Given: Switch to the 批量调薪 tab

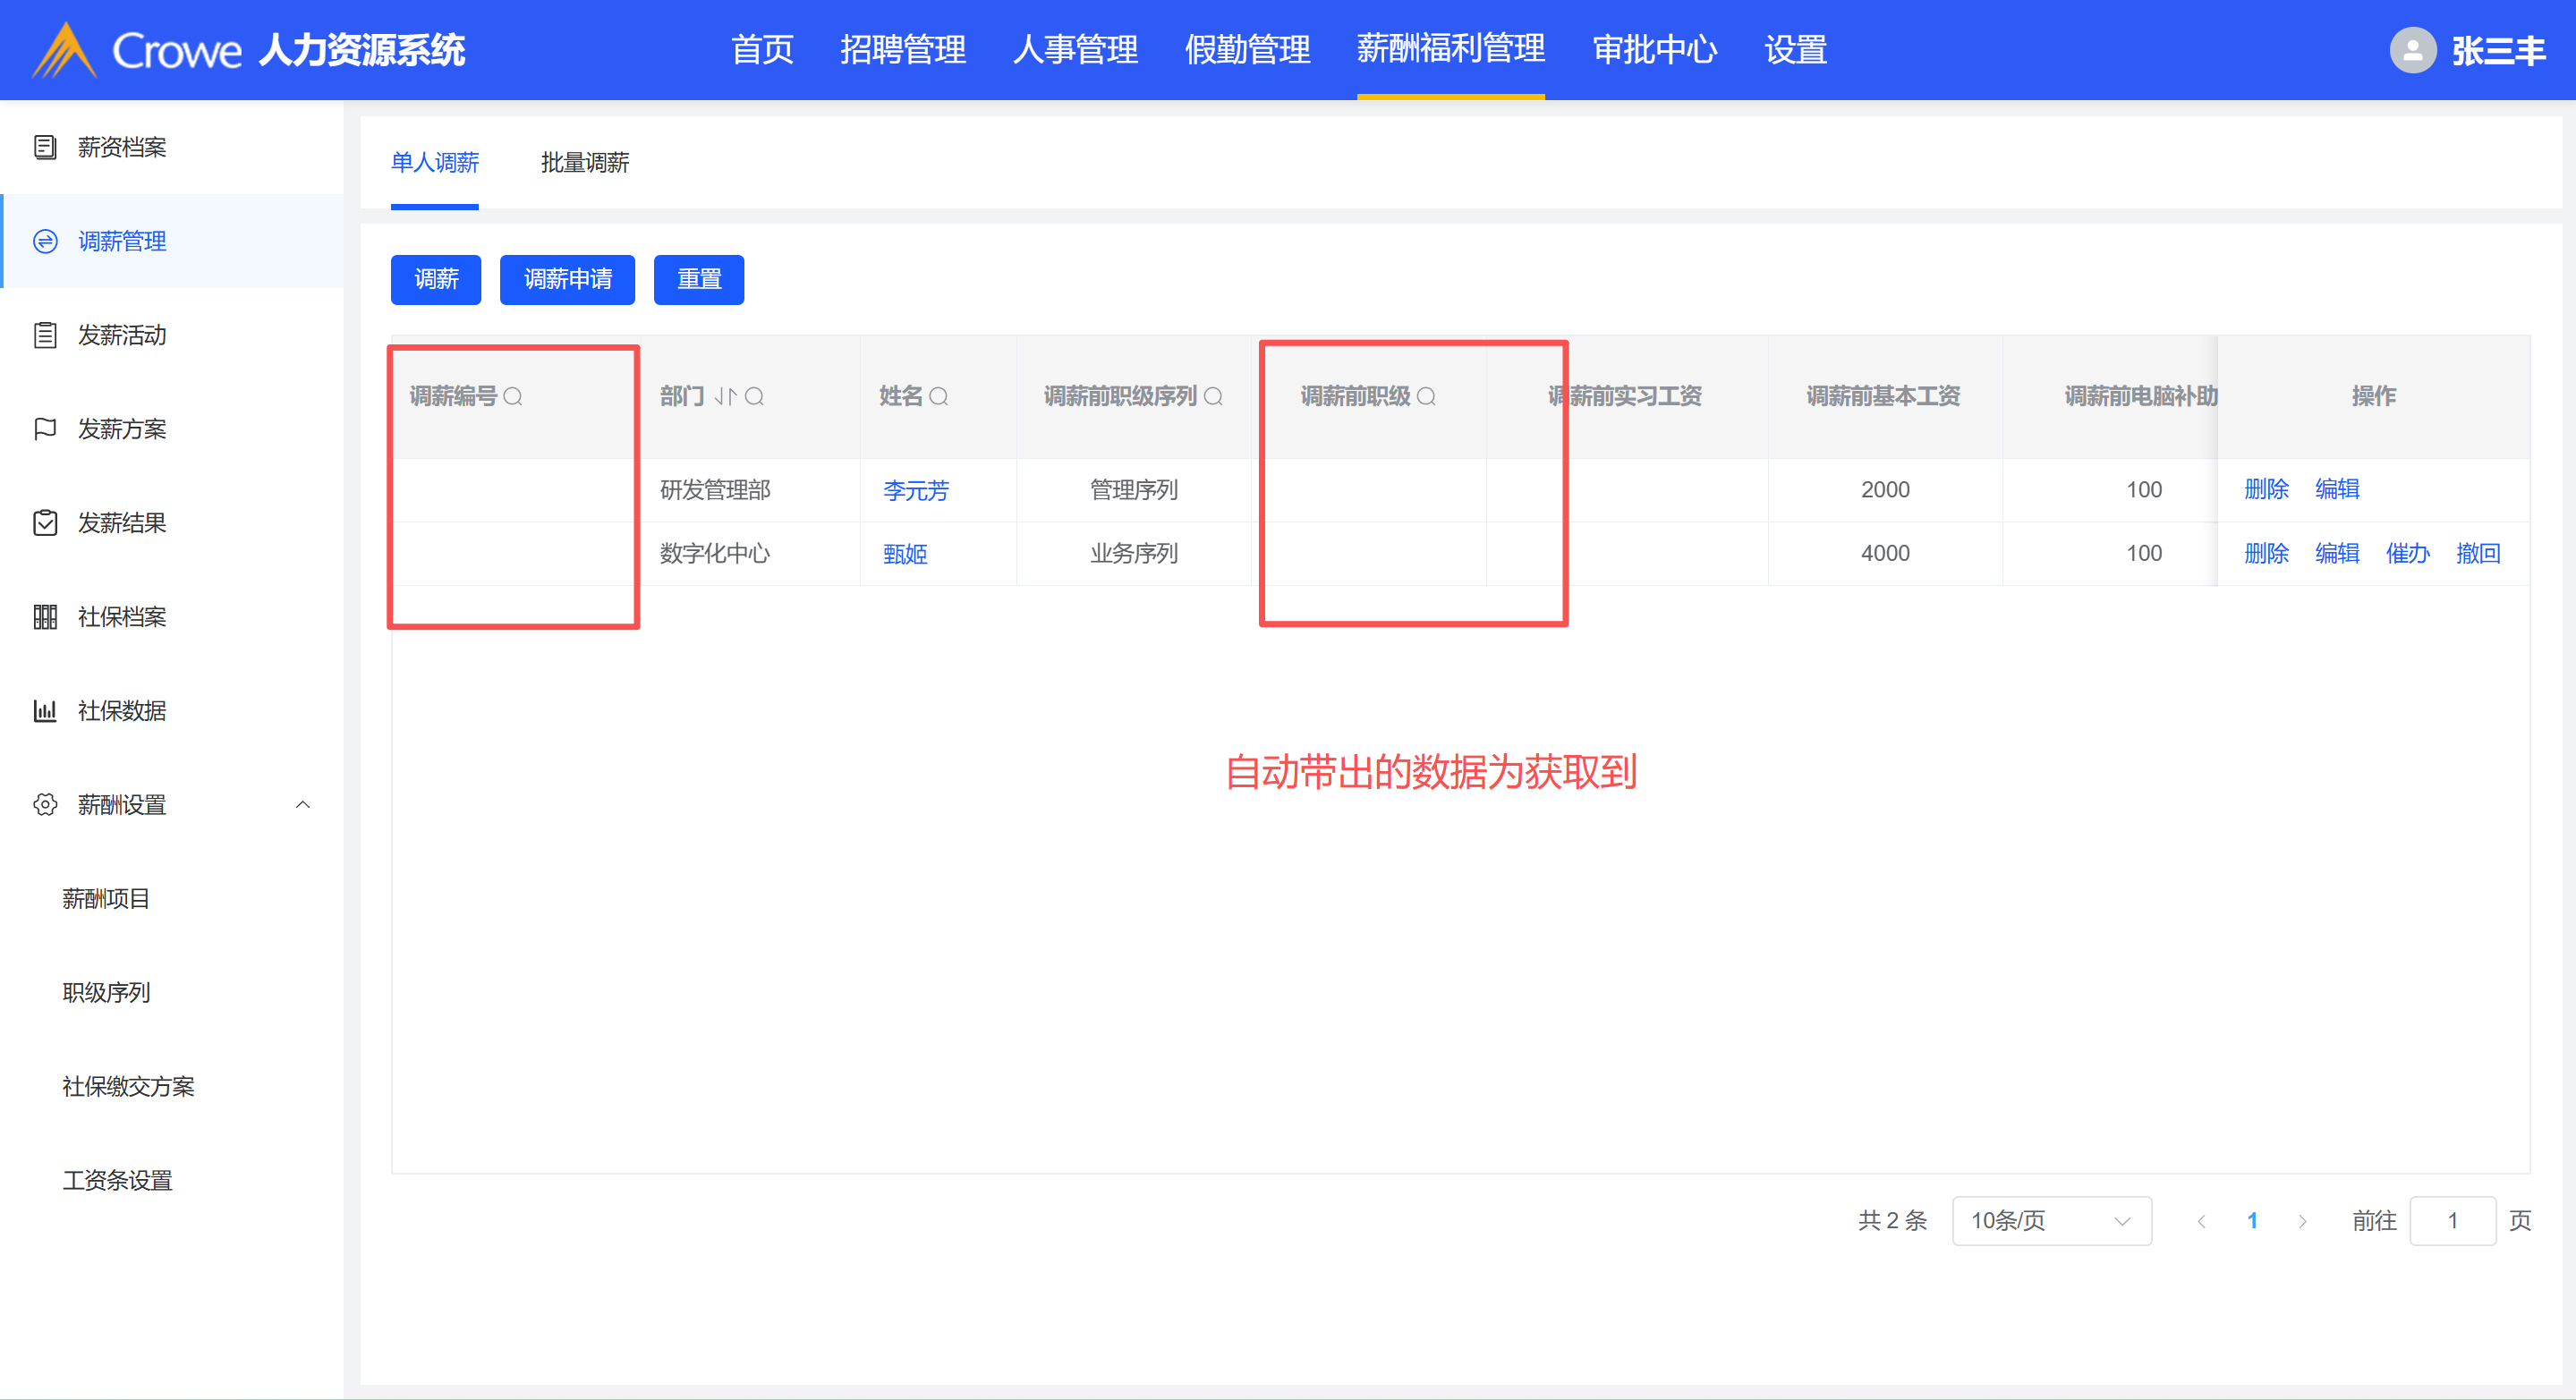Looking at the screenshot, I should point(584,163).
